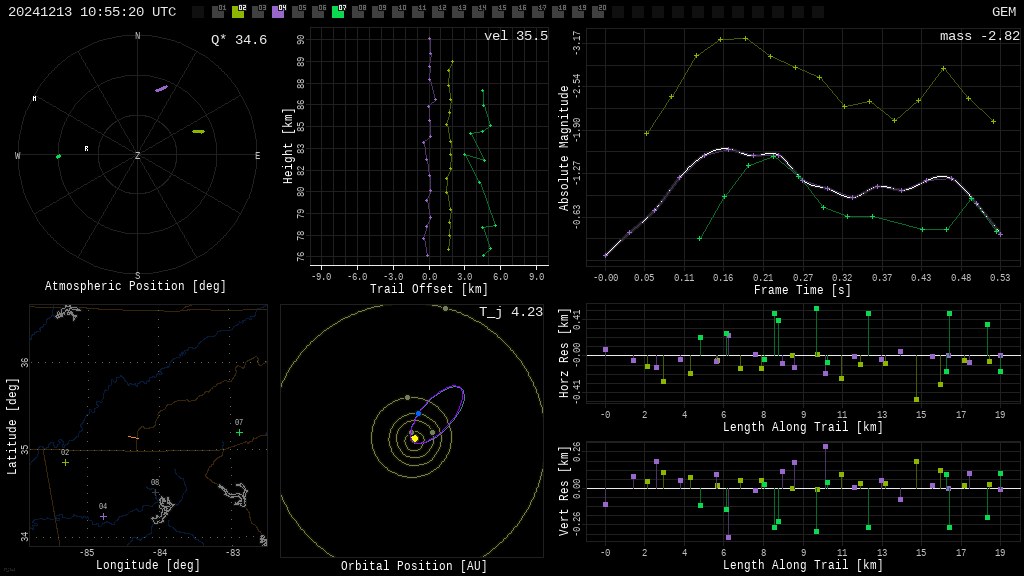The image size is (1024, 576).
Task: Click the zenith Z at polar plot center
Action: [138, 156]
